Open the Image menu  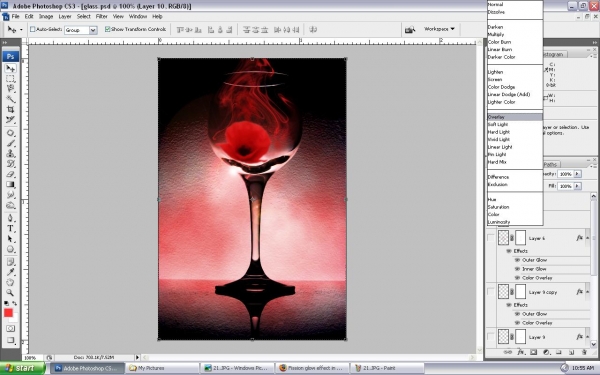point(46,16)
